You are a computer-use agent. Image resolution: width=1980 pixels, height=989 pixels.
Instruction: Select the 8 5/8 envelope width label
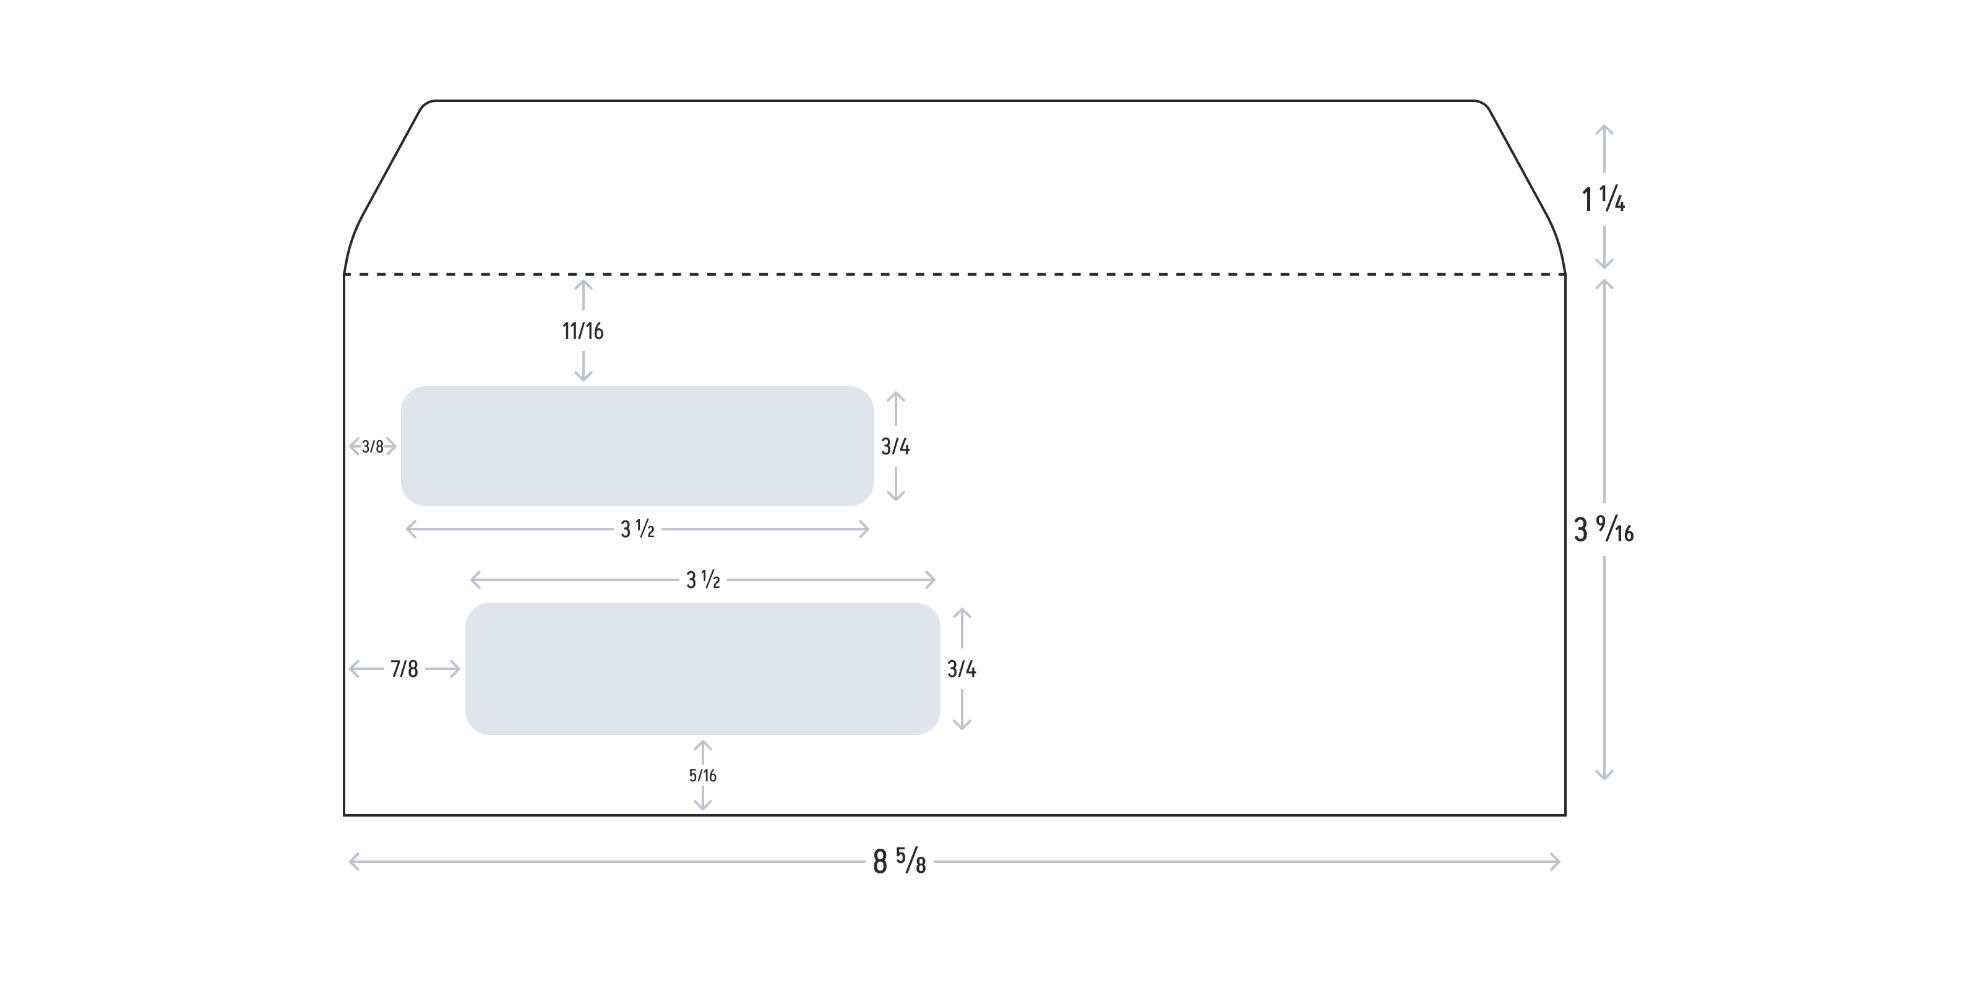(899, 862)
